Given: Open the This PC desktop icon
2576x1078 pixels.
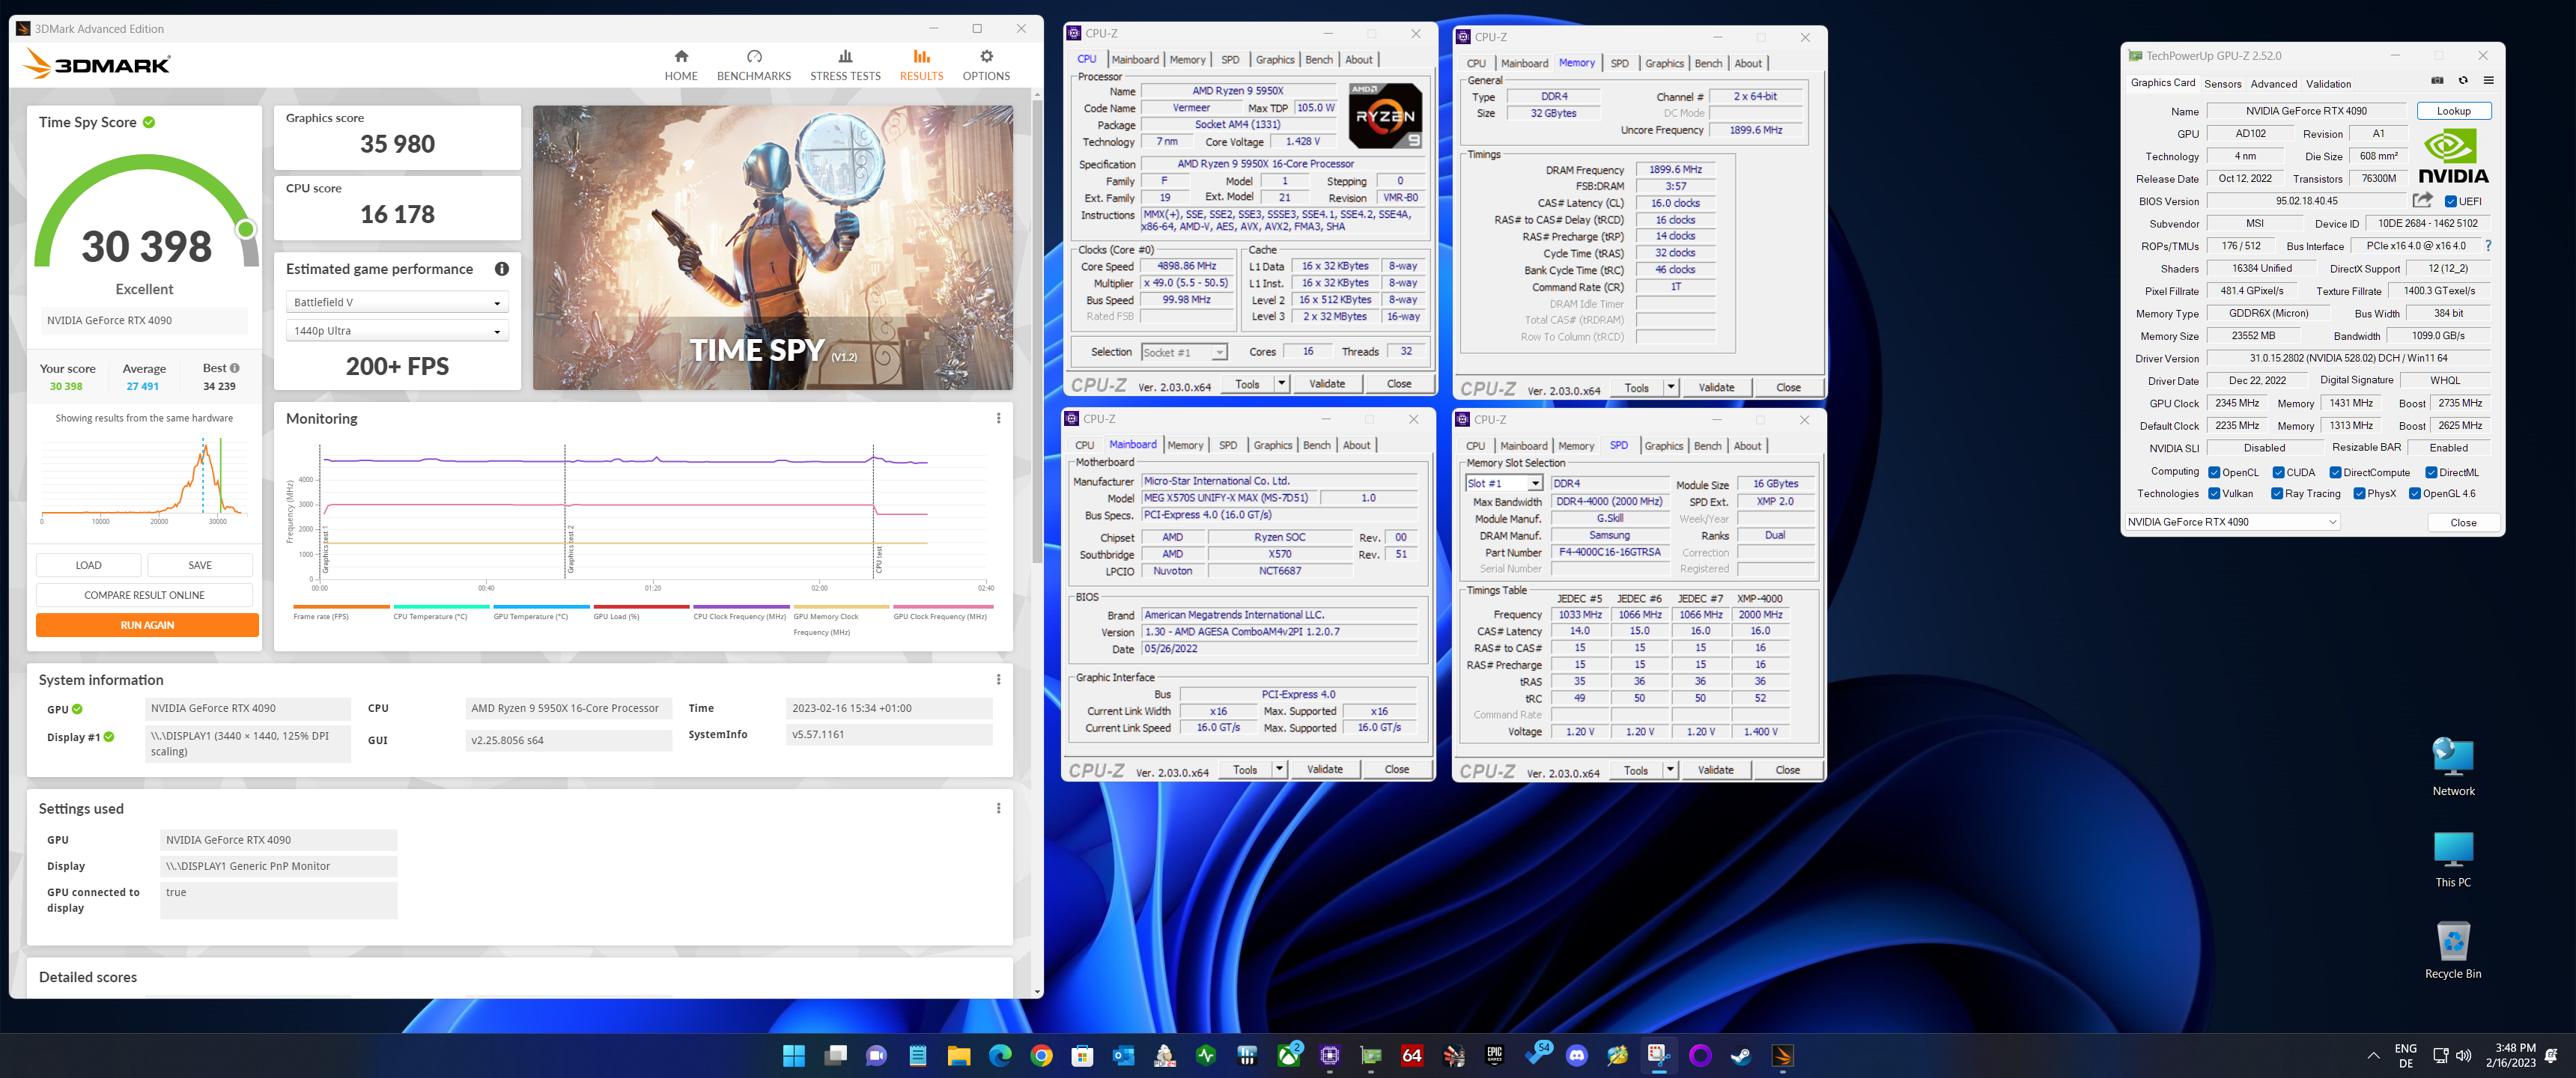Looking at the screenshot, I should click(2453, 859).
